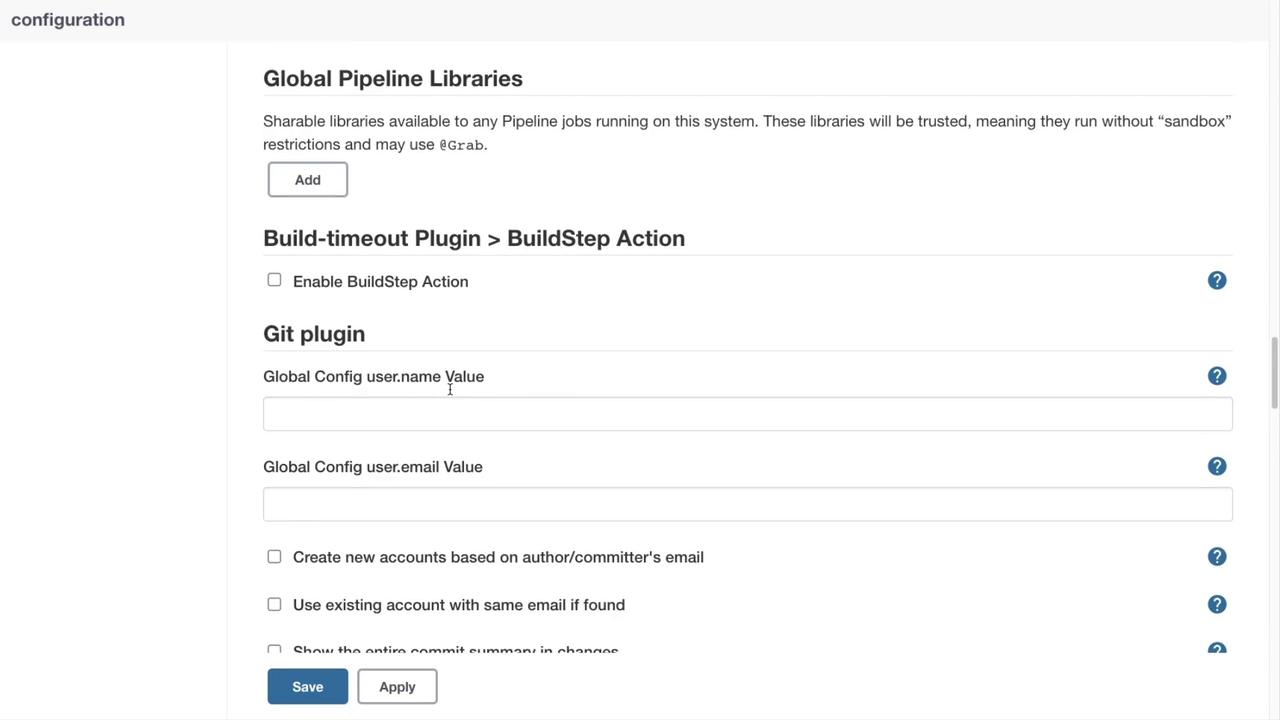Viewport: 1280px width, 720px height.
Task: Check Create new accounts based on author email
Action: pyautogui.click(x=274, y=557)
